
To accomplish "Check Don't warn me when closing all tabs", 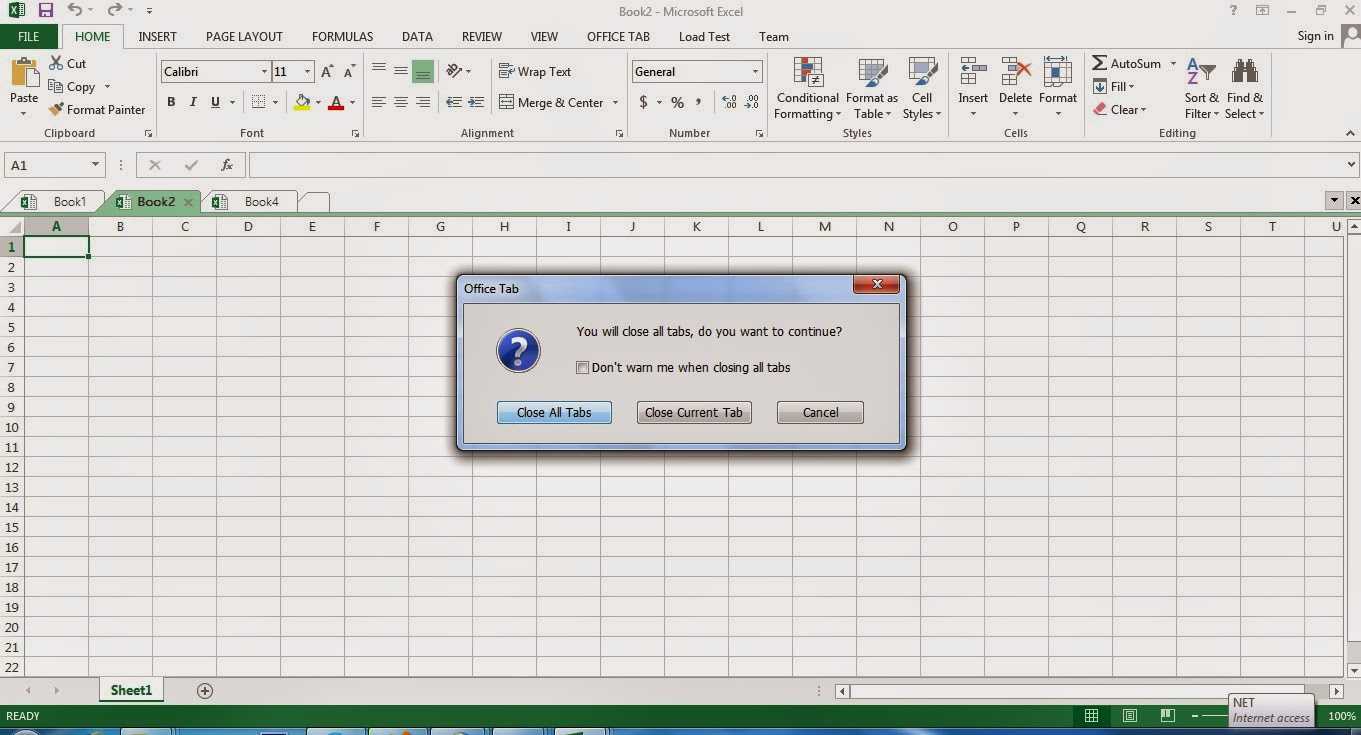I will click(582, 368).
